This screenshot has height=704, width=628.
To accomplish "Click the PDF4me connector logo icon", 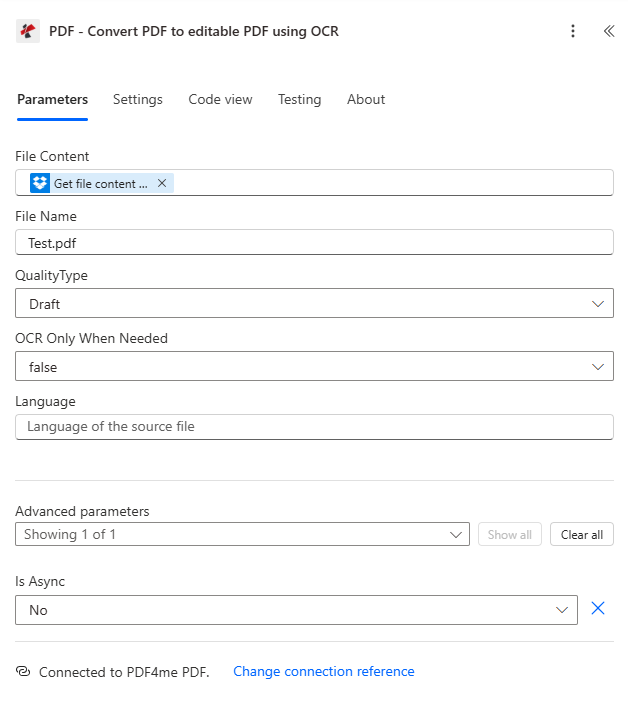I will tap(28, 31).
